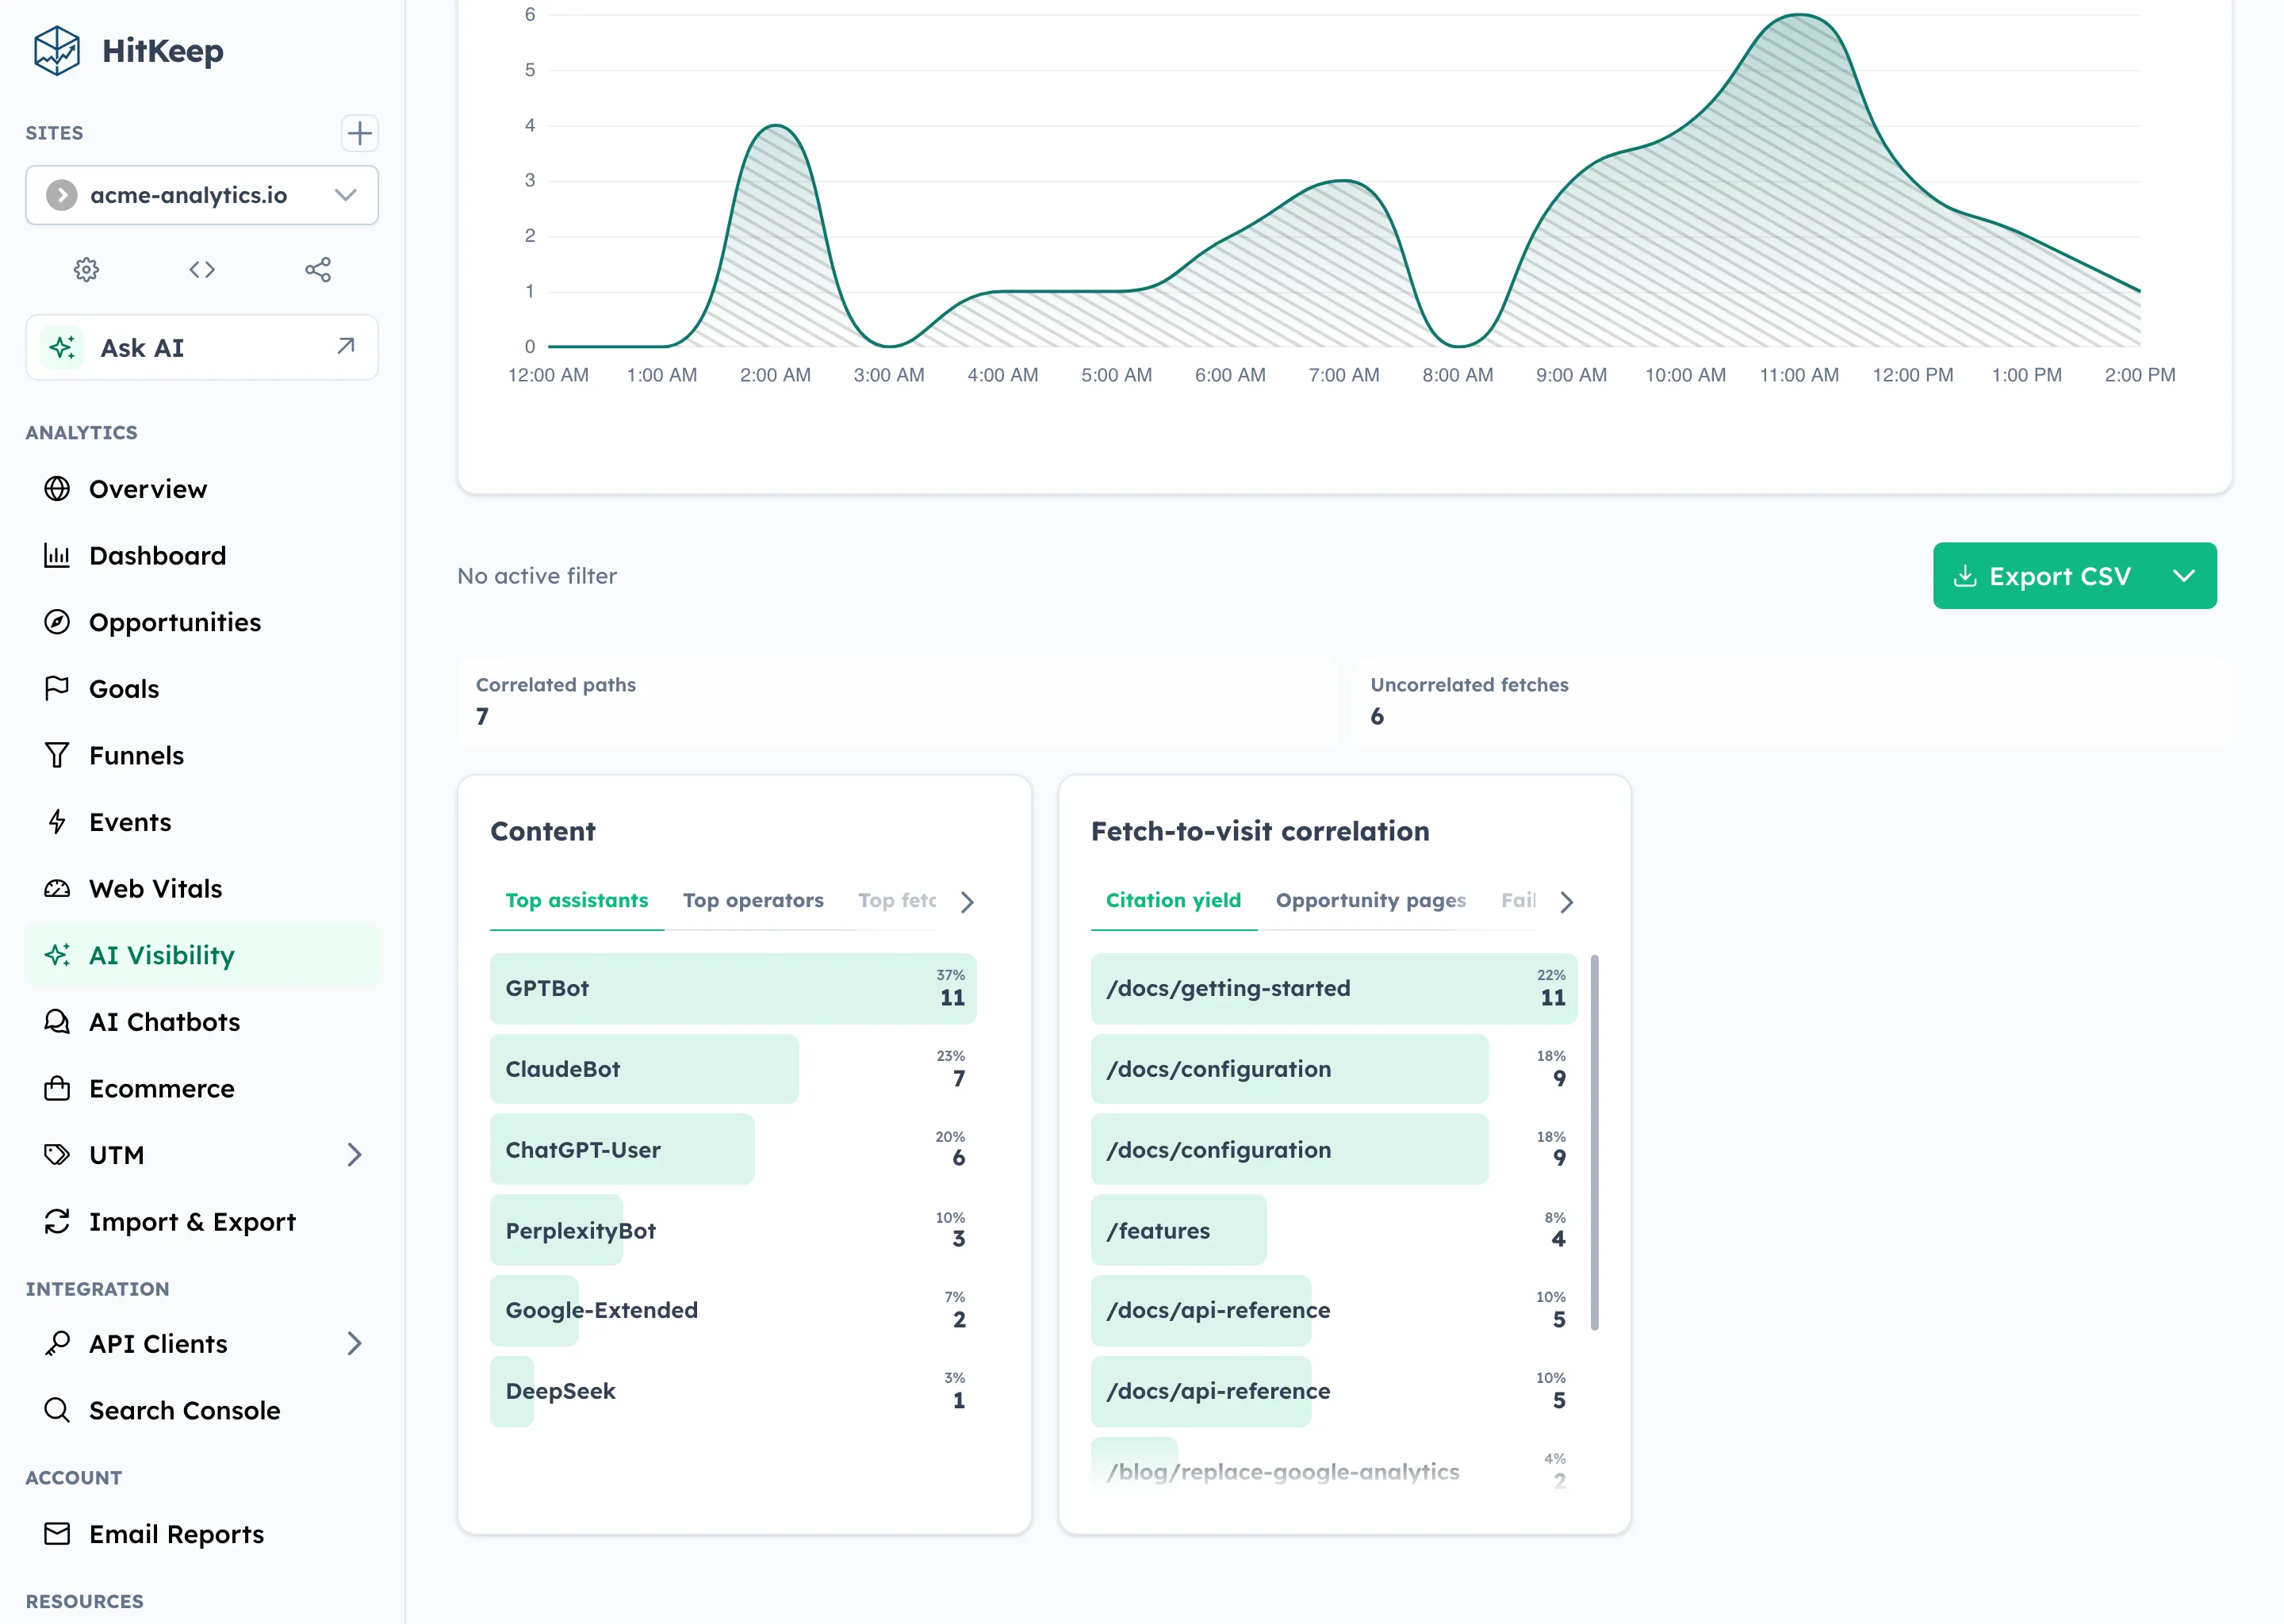
Task: Expand the API Clients submenu chevron
Action: click(x=354, y=1343)
